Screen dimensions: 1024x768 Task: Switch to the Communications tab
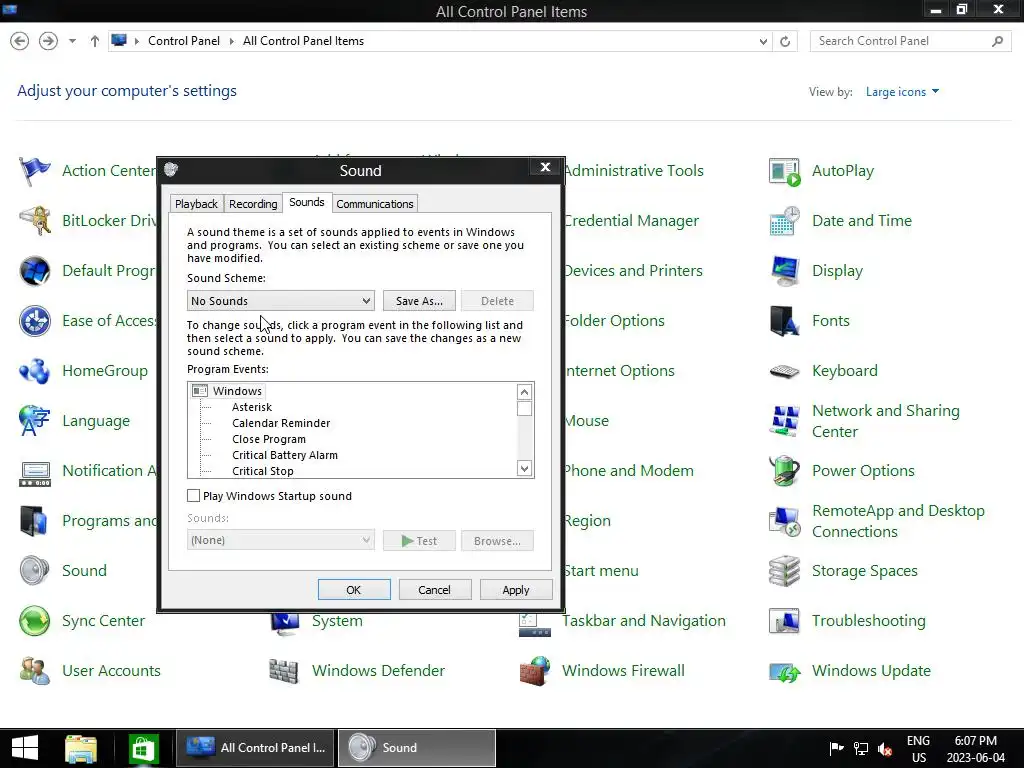(375, 204)
